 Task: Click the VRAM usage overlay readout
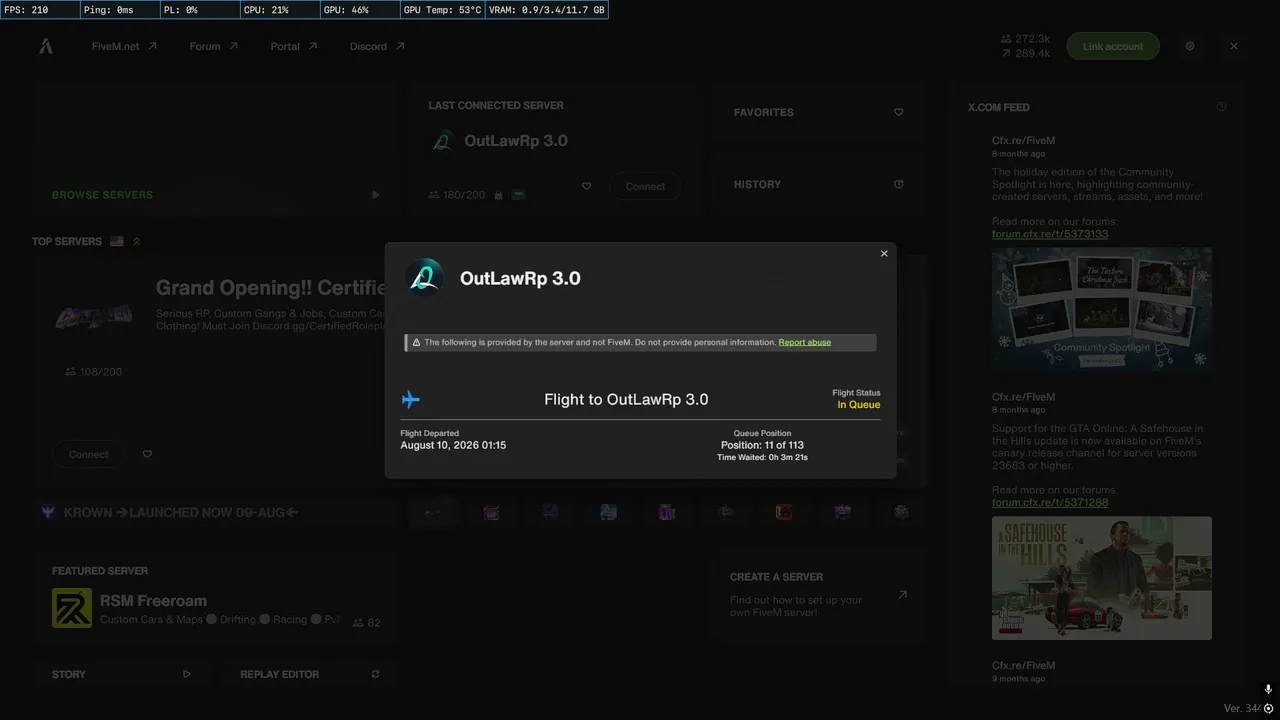click(547, 10)
